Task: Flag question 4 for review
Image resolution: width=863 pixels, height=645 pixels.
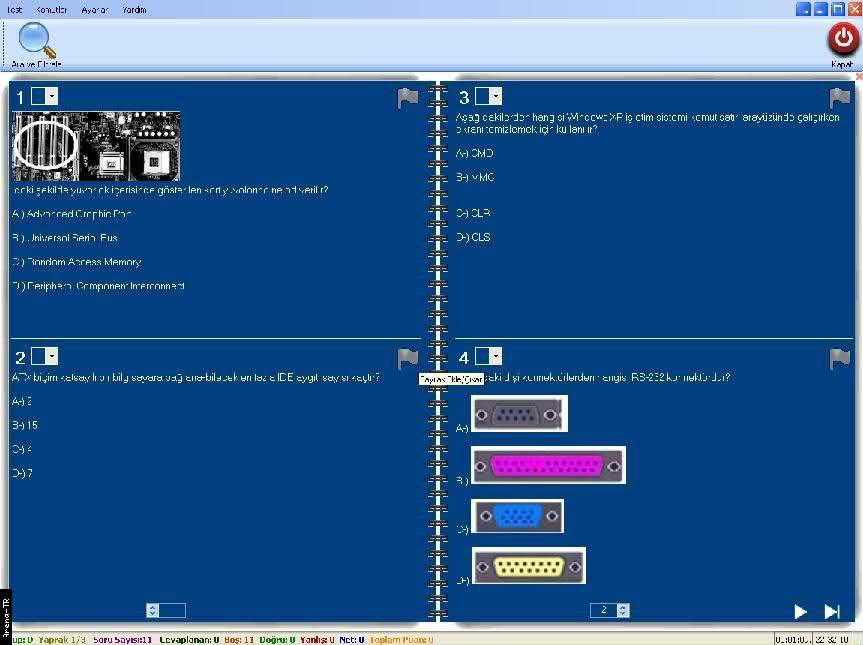Action: [x=840, y=358]
